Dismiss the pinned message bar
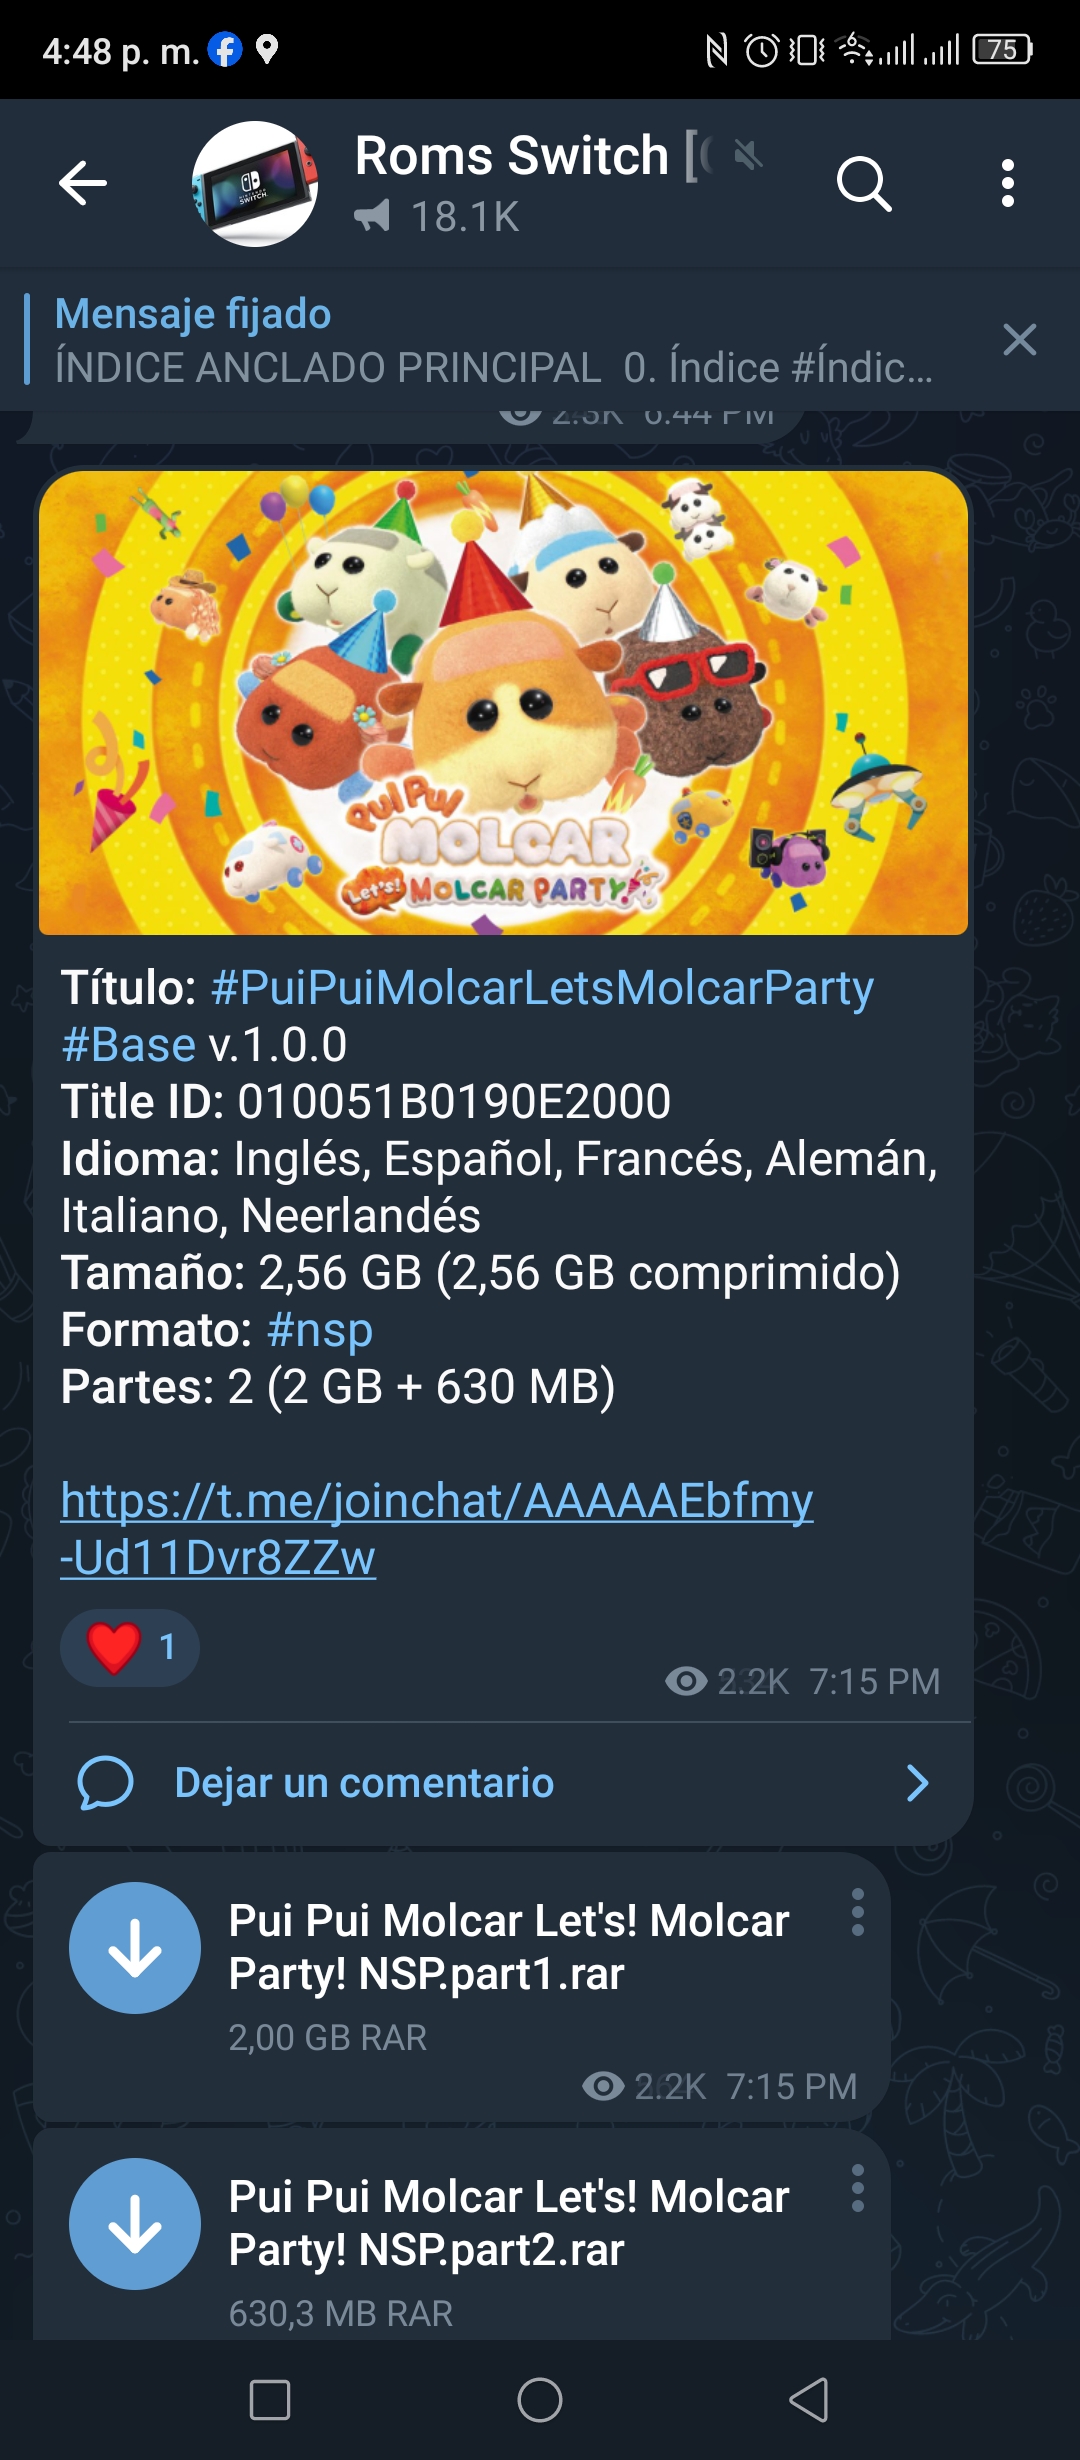 pos(1020,340)
